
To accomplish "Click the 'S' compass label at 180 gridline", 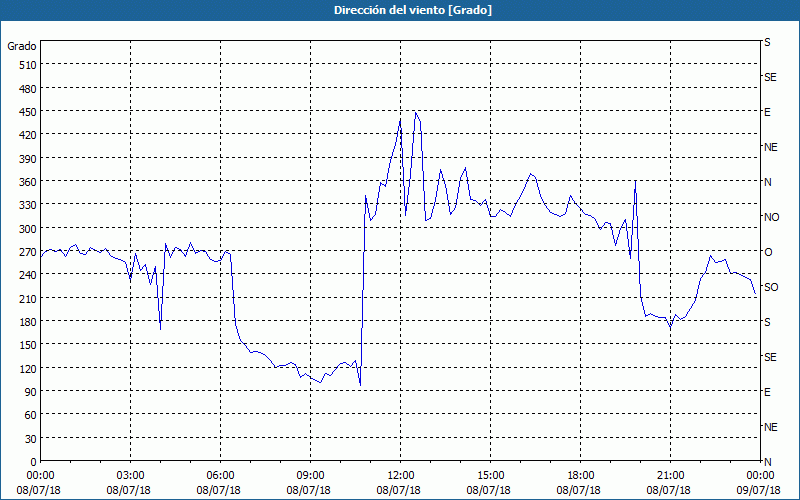I will 767,322.
